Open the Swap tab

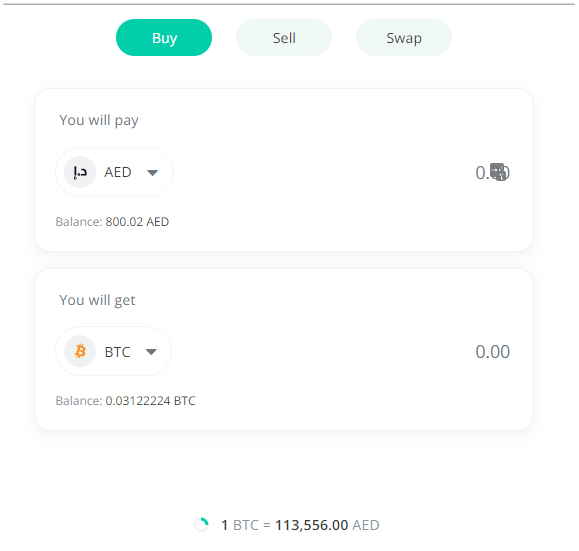click(404, 38)
